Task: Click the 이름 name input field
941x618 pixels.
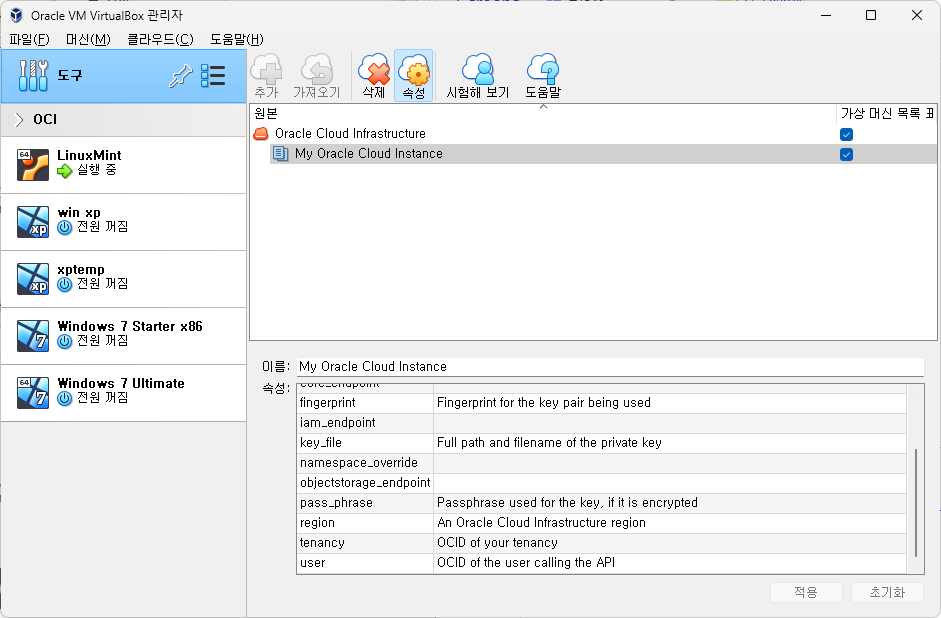Action: [x=610, y=367]
